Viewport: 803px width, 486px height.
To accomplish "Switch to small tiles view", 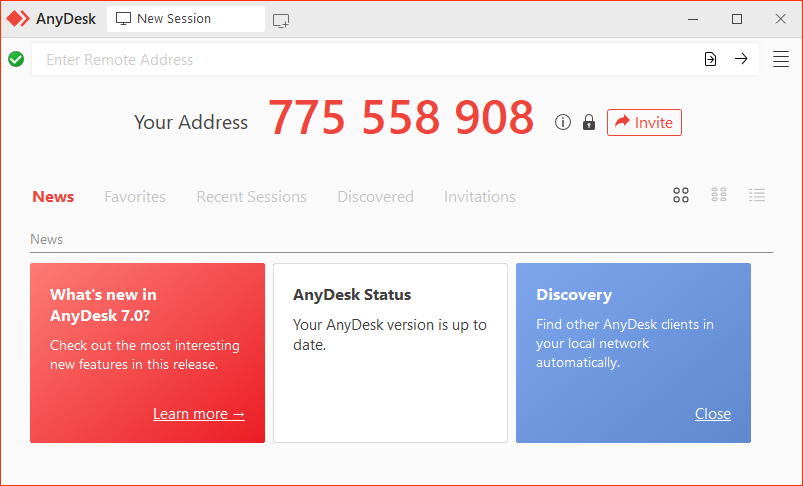I will (719, 195).
